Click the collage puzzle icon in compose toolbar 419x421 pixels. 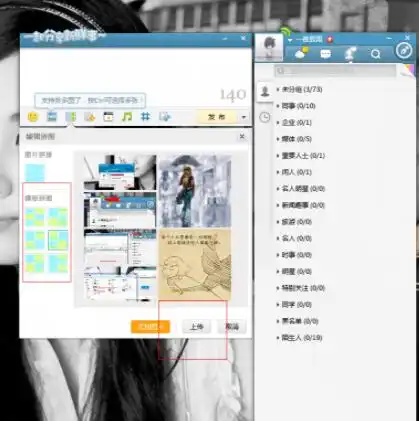[x=71, y=117]
